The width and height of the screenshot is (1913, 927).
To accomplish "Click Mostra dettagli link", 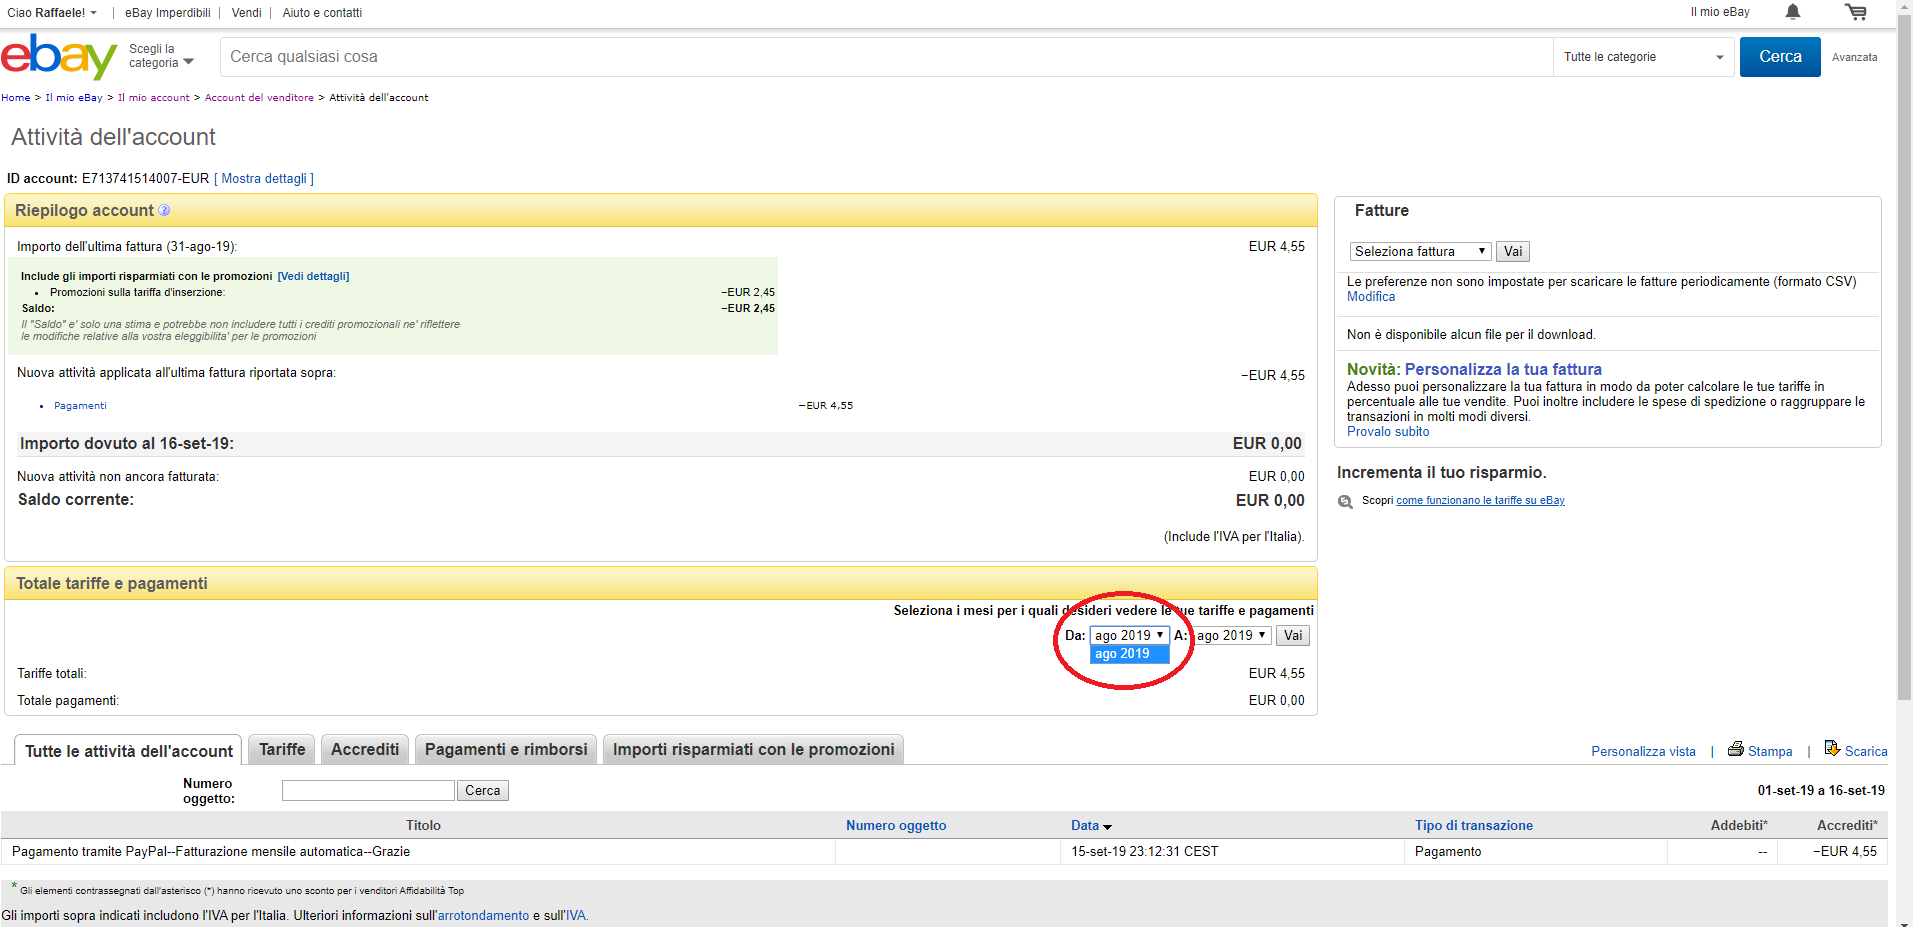I will click(264, 178).
